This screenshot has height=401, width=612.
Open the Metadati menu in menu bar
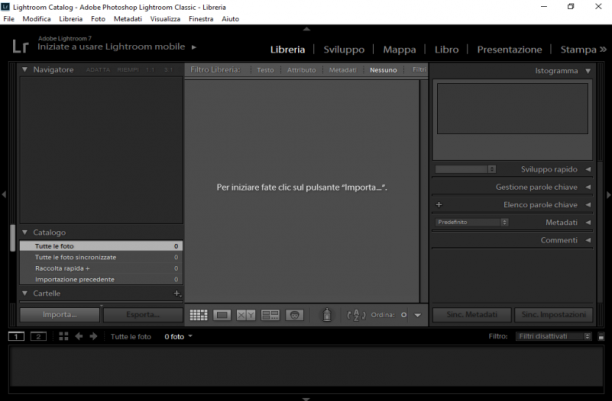point(128,19)
